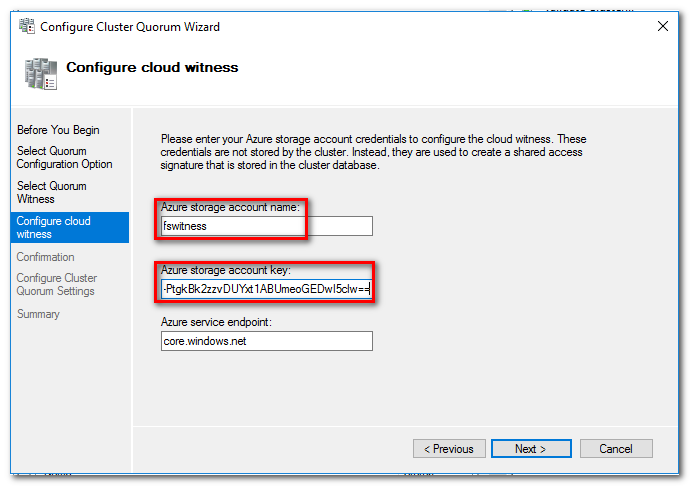The height and width of the screenshot is (486, 690).
Task: Click the Azure storage account name field
Action: click(267, 226)
